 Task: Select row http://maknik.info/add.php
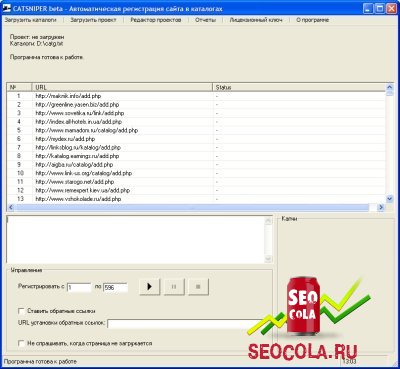point(196,96)
